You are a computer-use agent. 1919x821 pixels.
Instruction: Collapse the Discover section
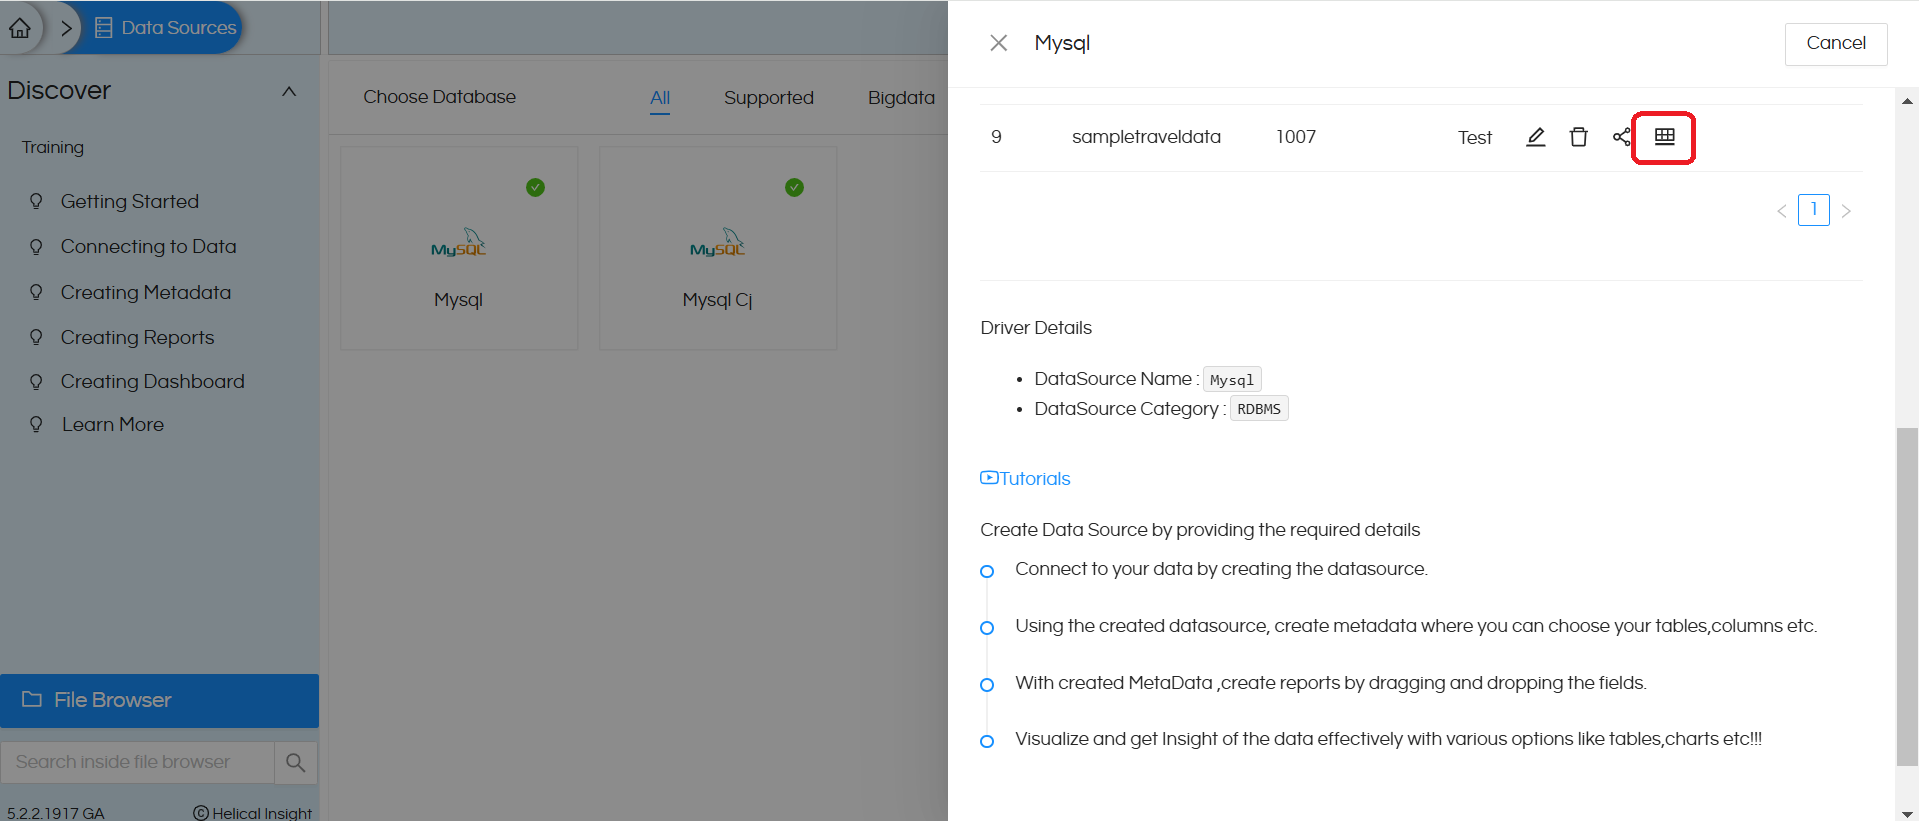tap(289, 91)
